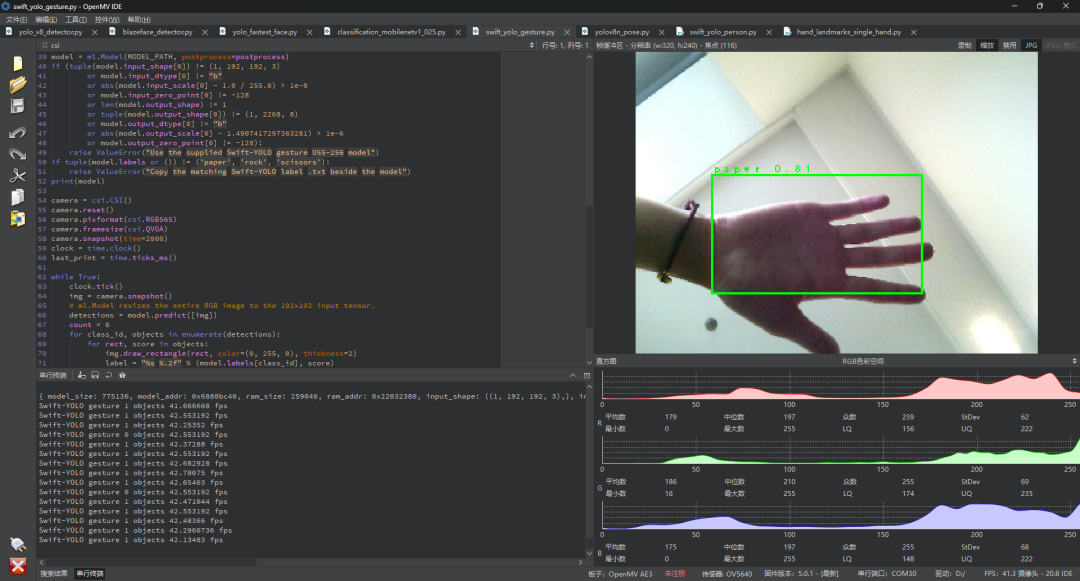Screen dimensions: 1080x581
Task: Click the 未注册 unregistered link
Action: [674, 573]
